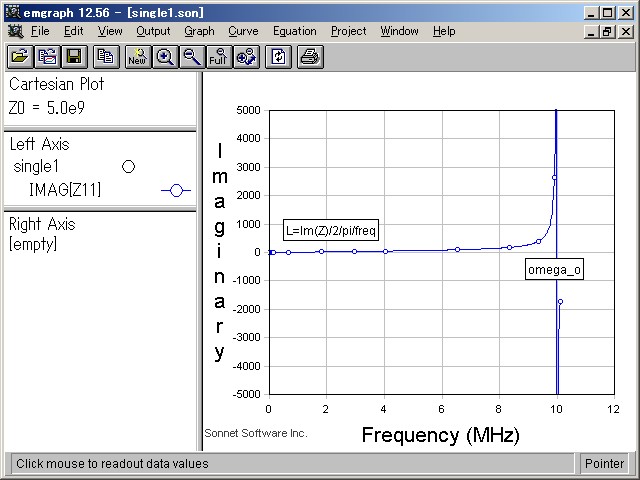Click the data point near 2600 on the curve
Image resolution: width=640 pixels, height=480 pixels.
[x=554, y=178]
